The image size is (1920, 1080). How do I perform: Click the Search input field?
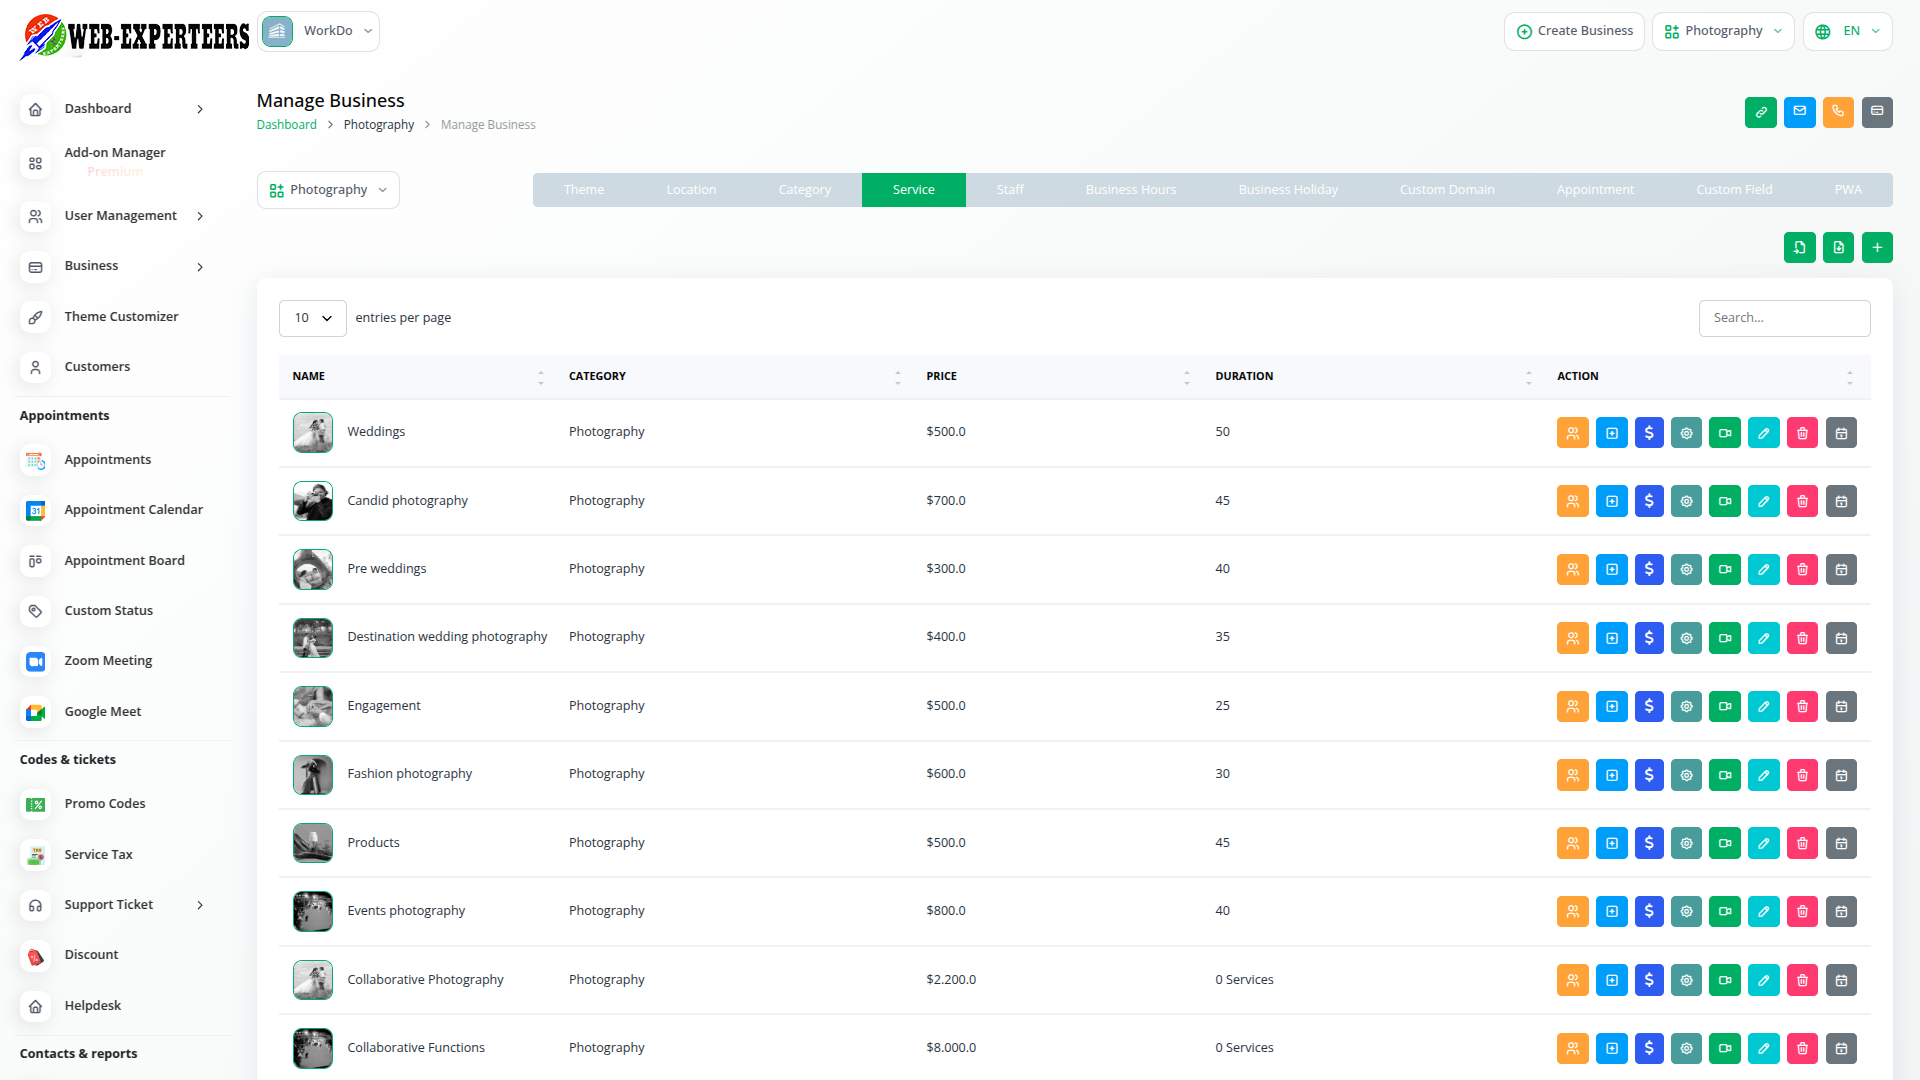click(1784, 318)
